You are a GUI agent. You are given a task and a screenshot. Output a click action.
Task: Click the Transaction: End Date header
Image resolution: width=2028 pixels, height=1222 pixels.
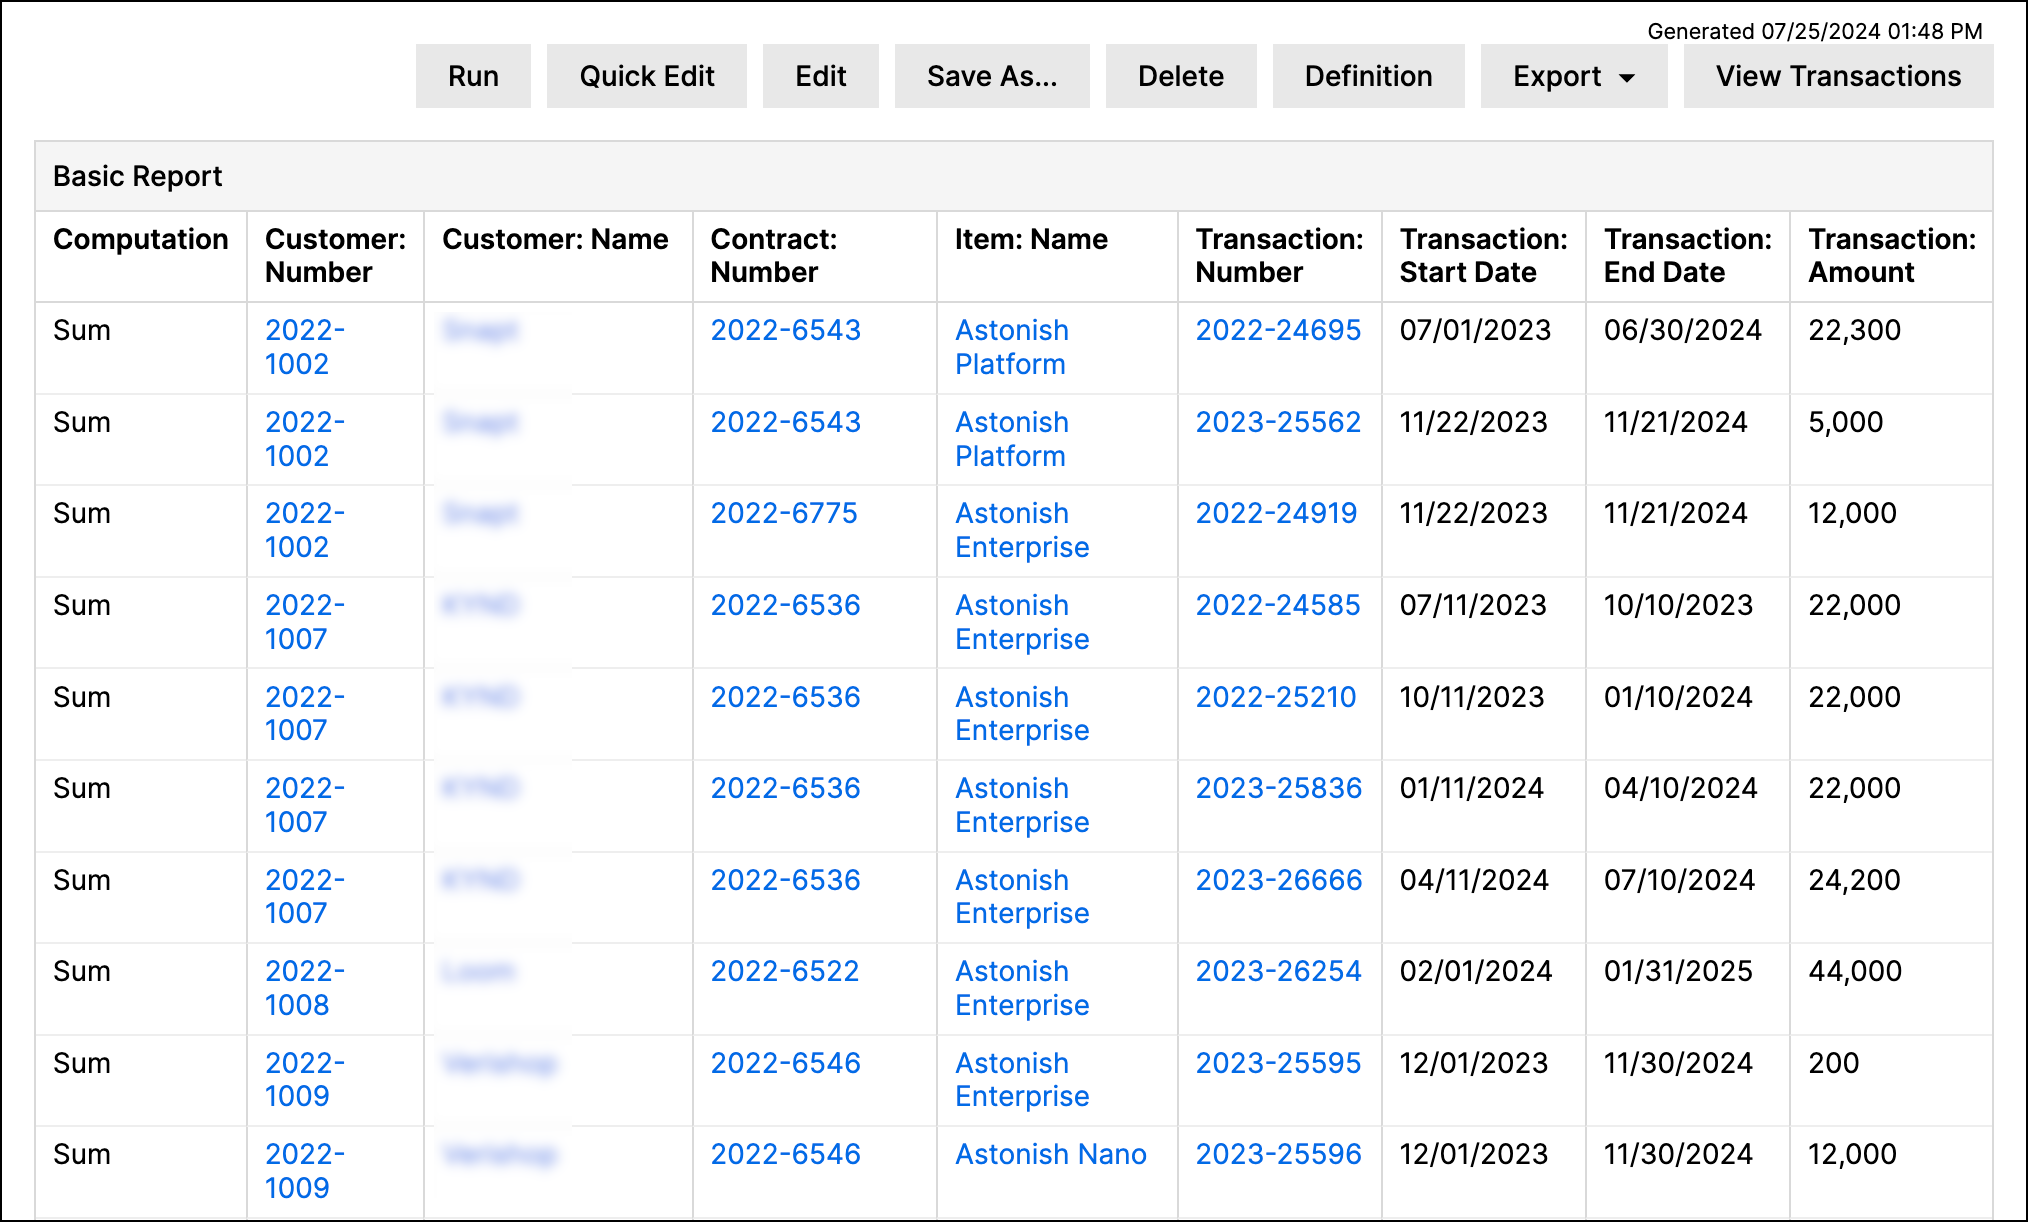click(x=1688, y=256)
